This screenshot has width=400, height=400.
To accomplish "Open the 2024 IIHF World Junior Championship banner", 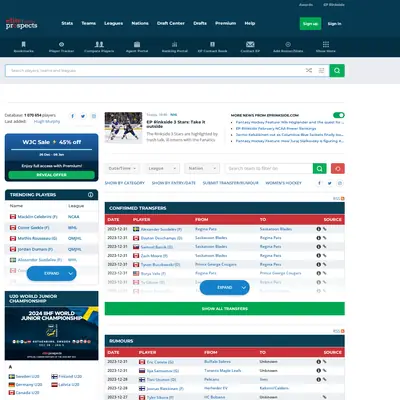I will 52,333.
